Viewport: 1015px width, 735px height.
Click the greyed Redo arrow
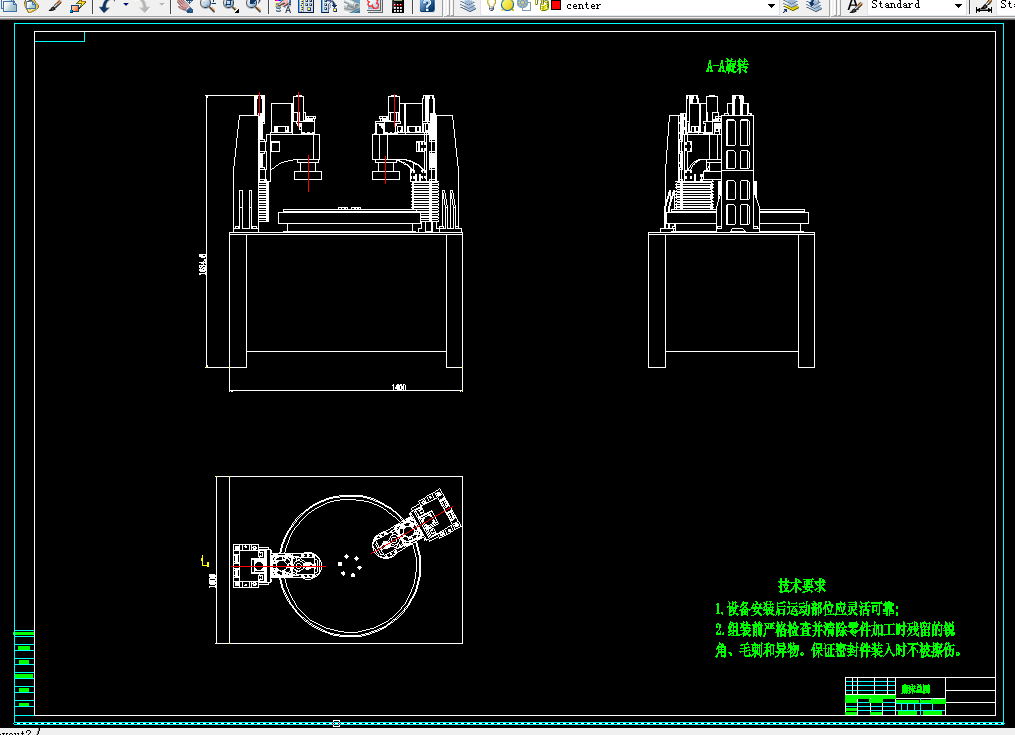coord(144,6)
